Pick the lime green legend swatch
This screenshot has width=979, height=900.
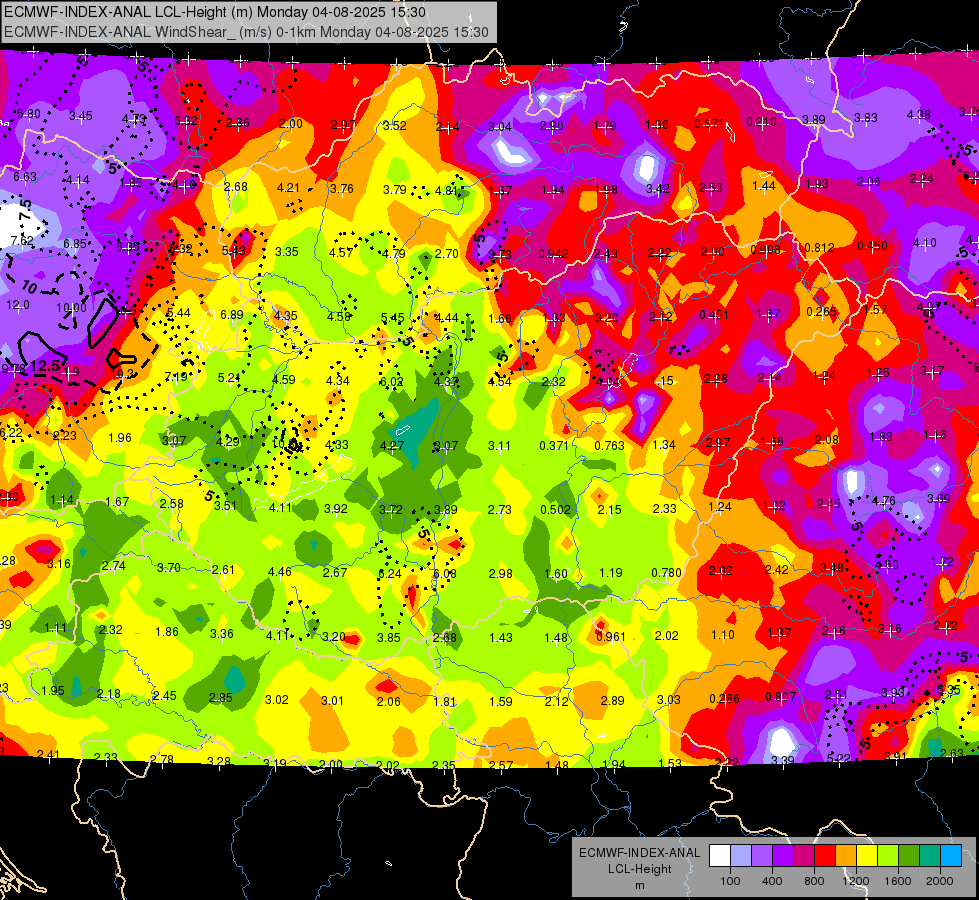click(888, 856)
